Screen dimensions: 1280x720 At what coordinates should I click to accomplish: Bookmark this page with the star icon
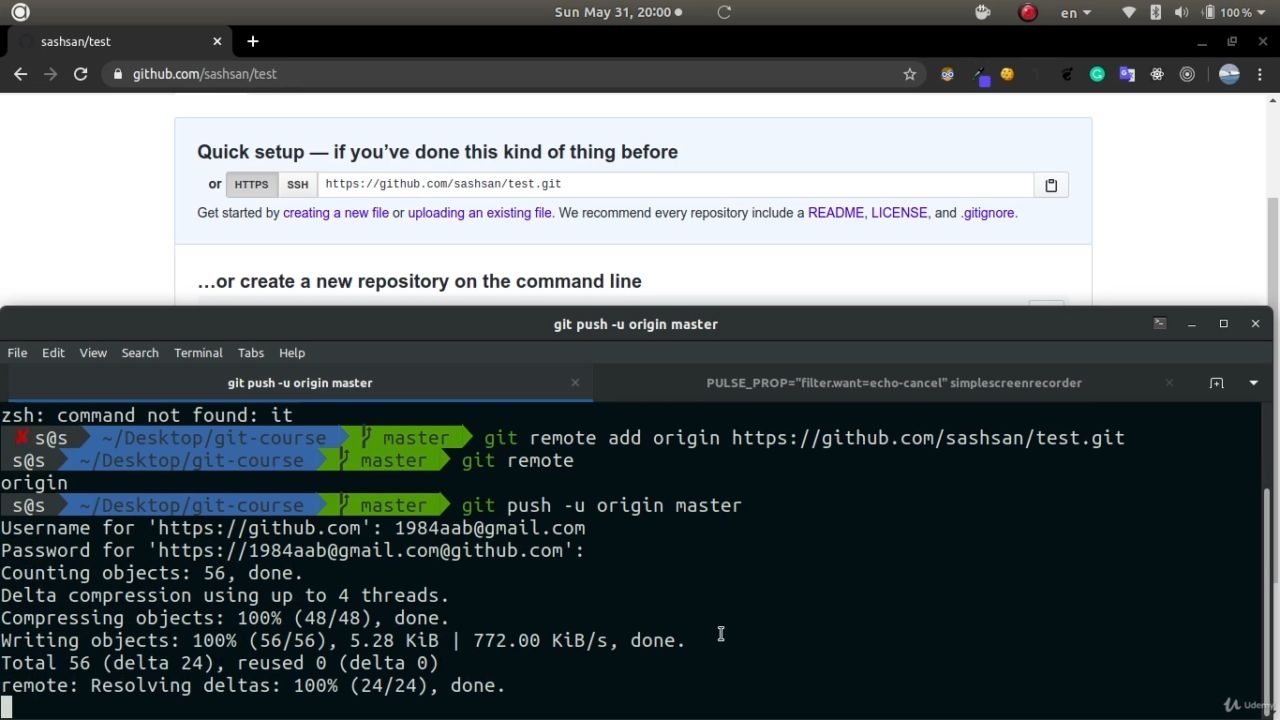click(x=910, y=74)
